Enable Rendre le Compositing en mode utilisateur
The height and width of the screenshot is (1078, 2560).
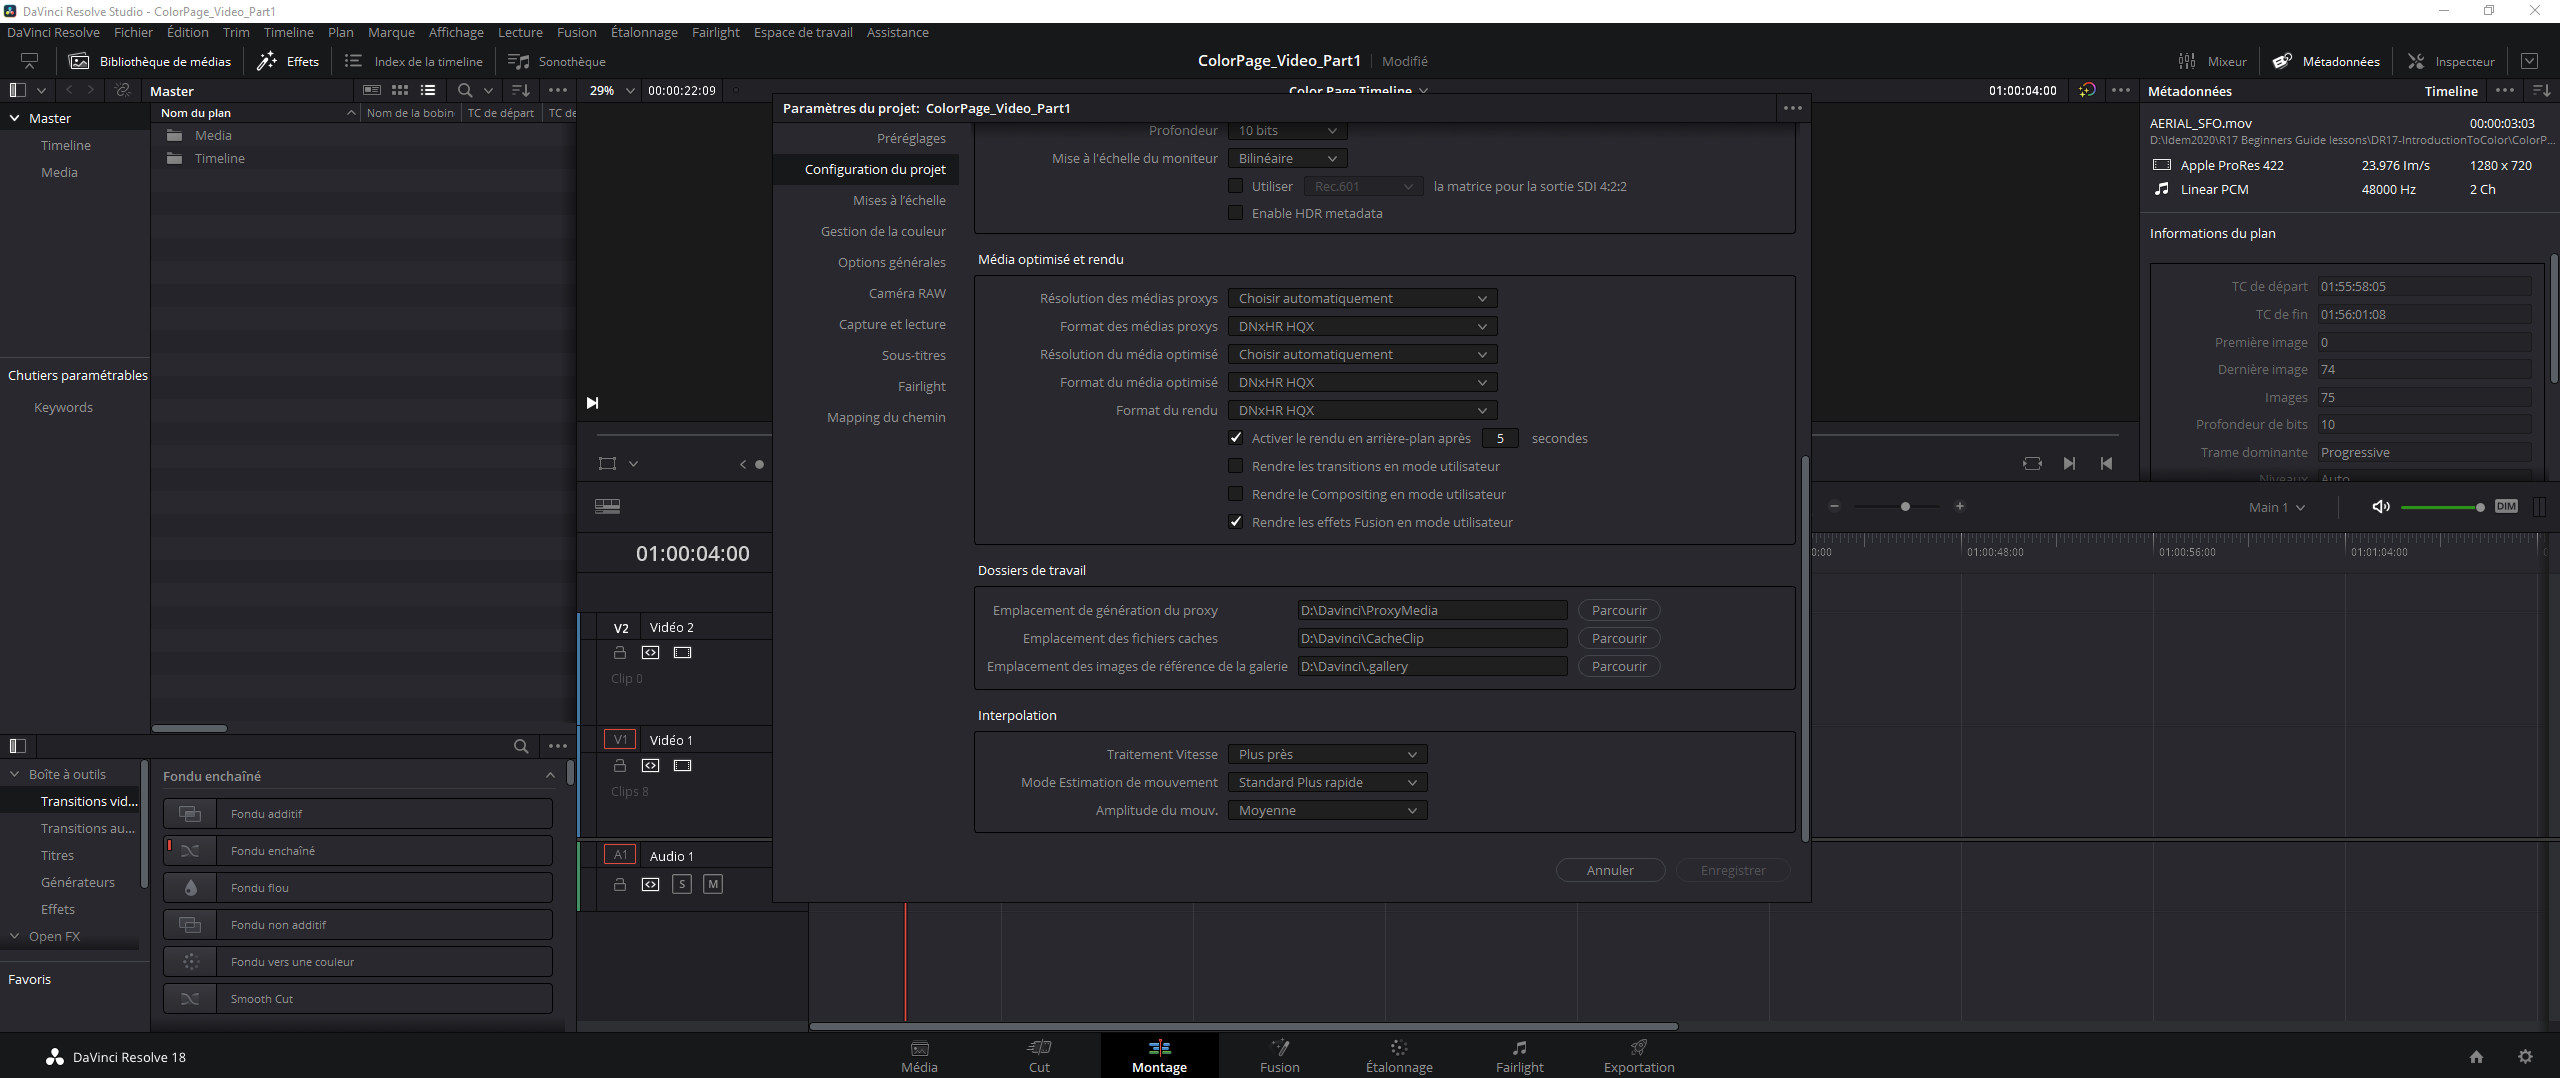point(1235,494)
